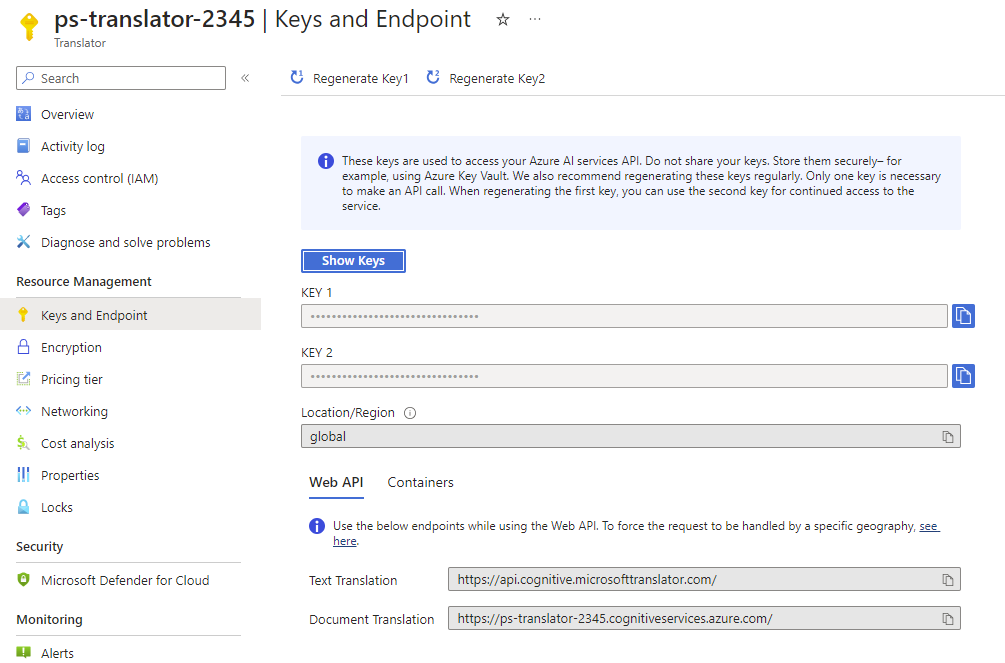Copy the Document Translation endpoint URL

click(x=947, y=619)
